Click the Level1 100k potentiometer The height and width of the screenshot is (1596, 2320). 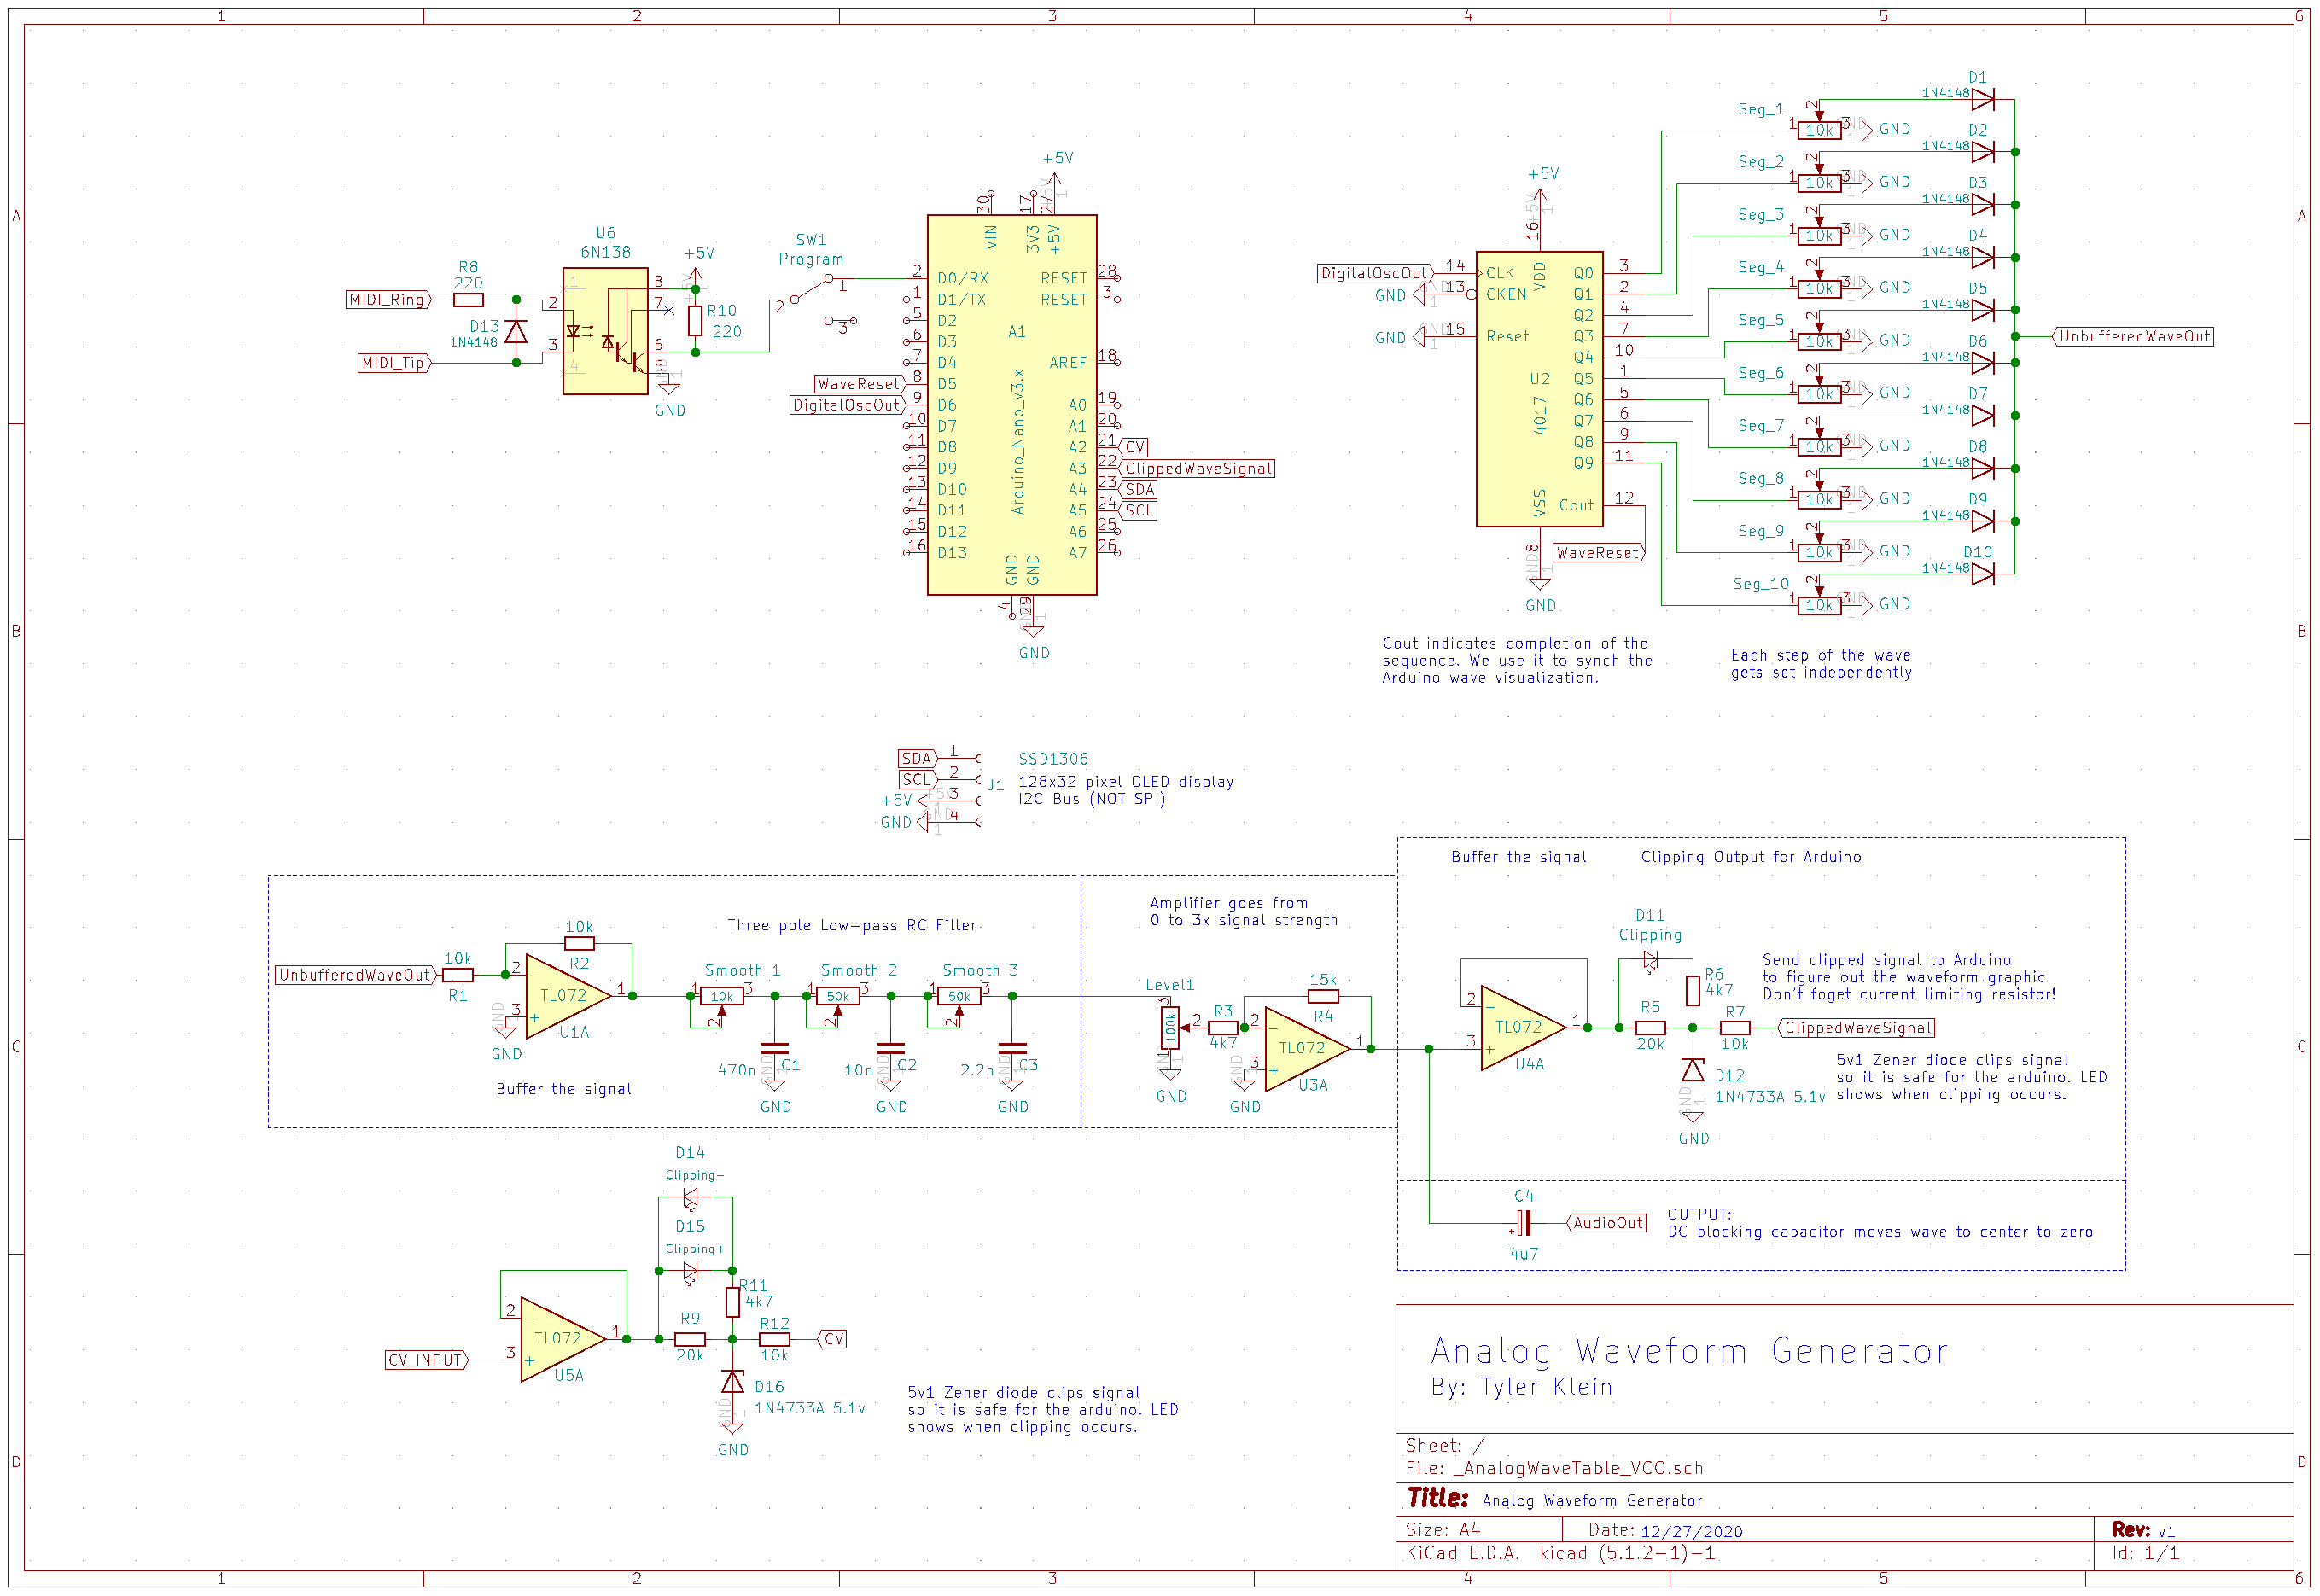(1170, 1028)
